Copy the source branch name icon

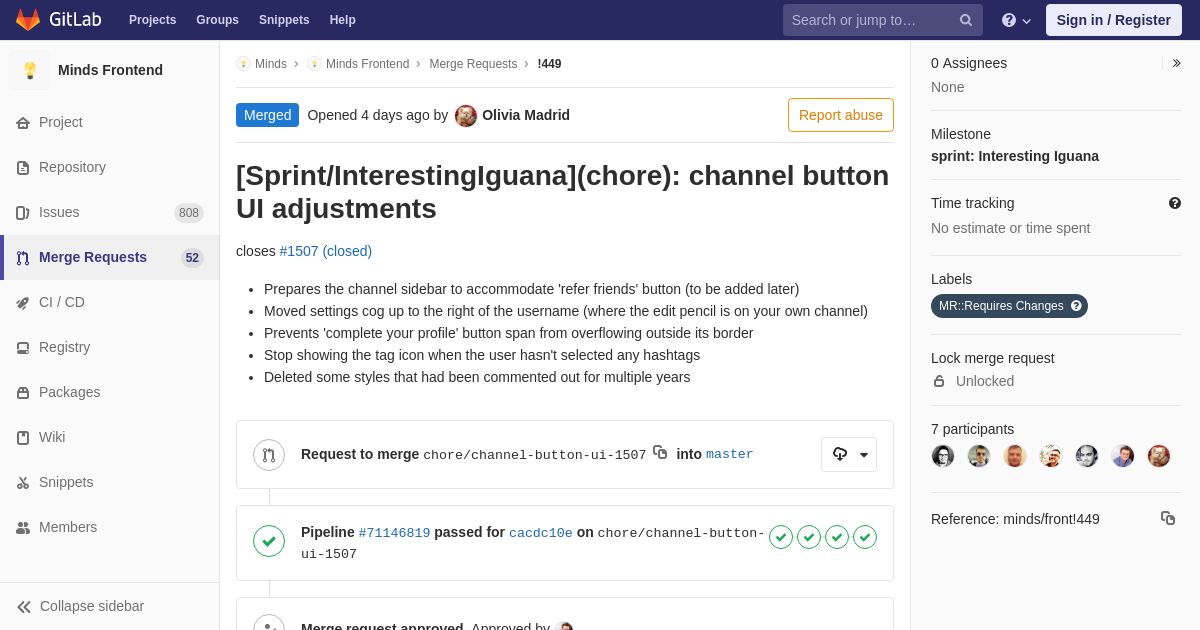click(x=660, y=453)
